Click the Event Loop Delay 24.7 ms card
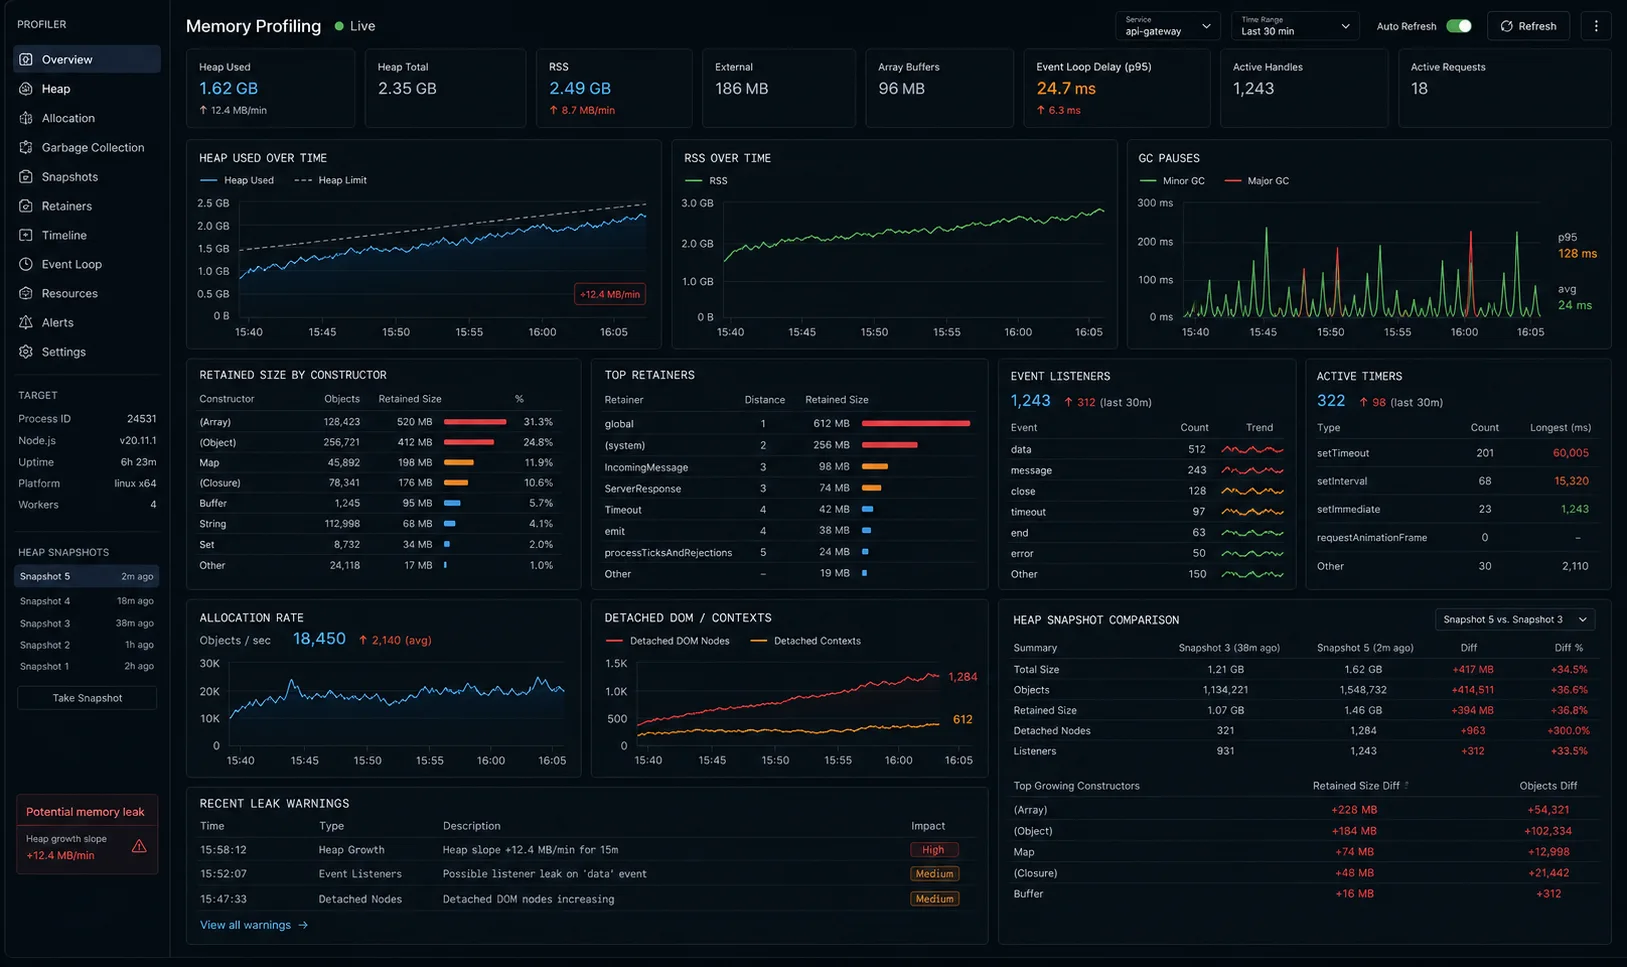This screenshot has width=1627, height=967. [x=1116, y=88]
